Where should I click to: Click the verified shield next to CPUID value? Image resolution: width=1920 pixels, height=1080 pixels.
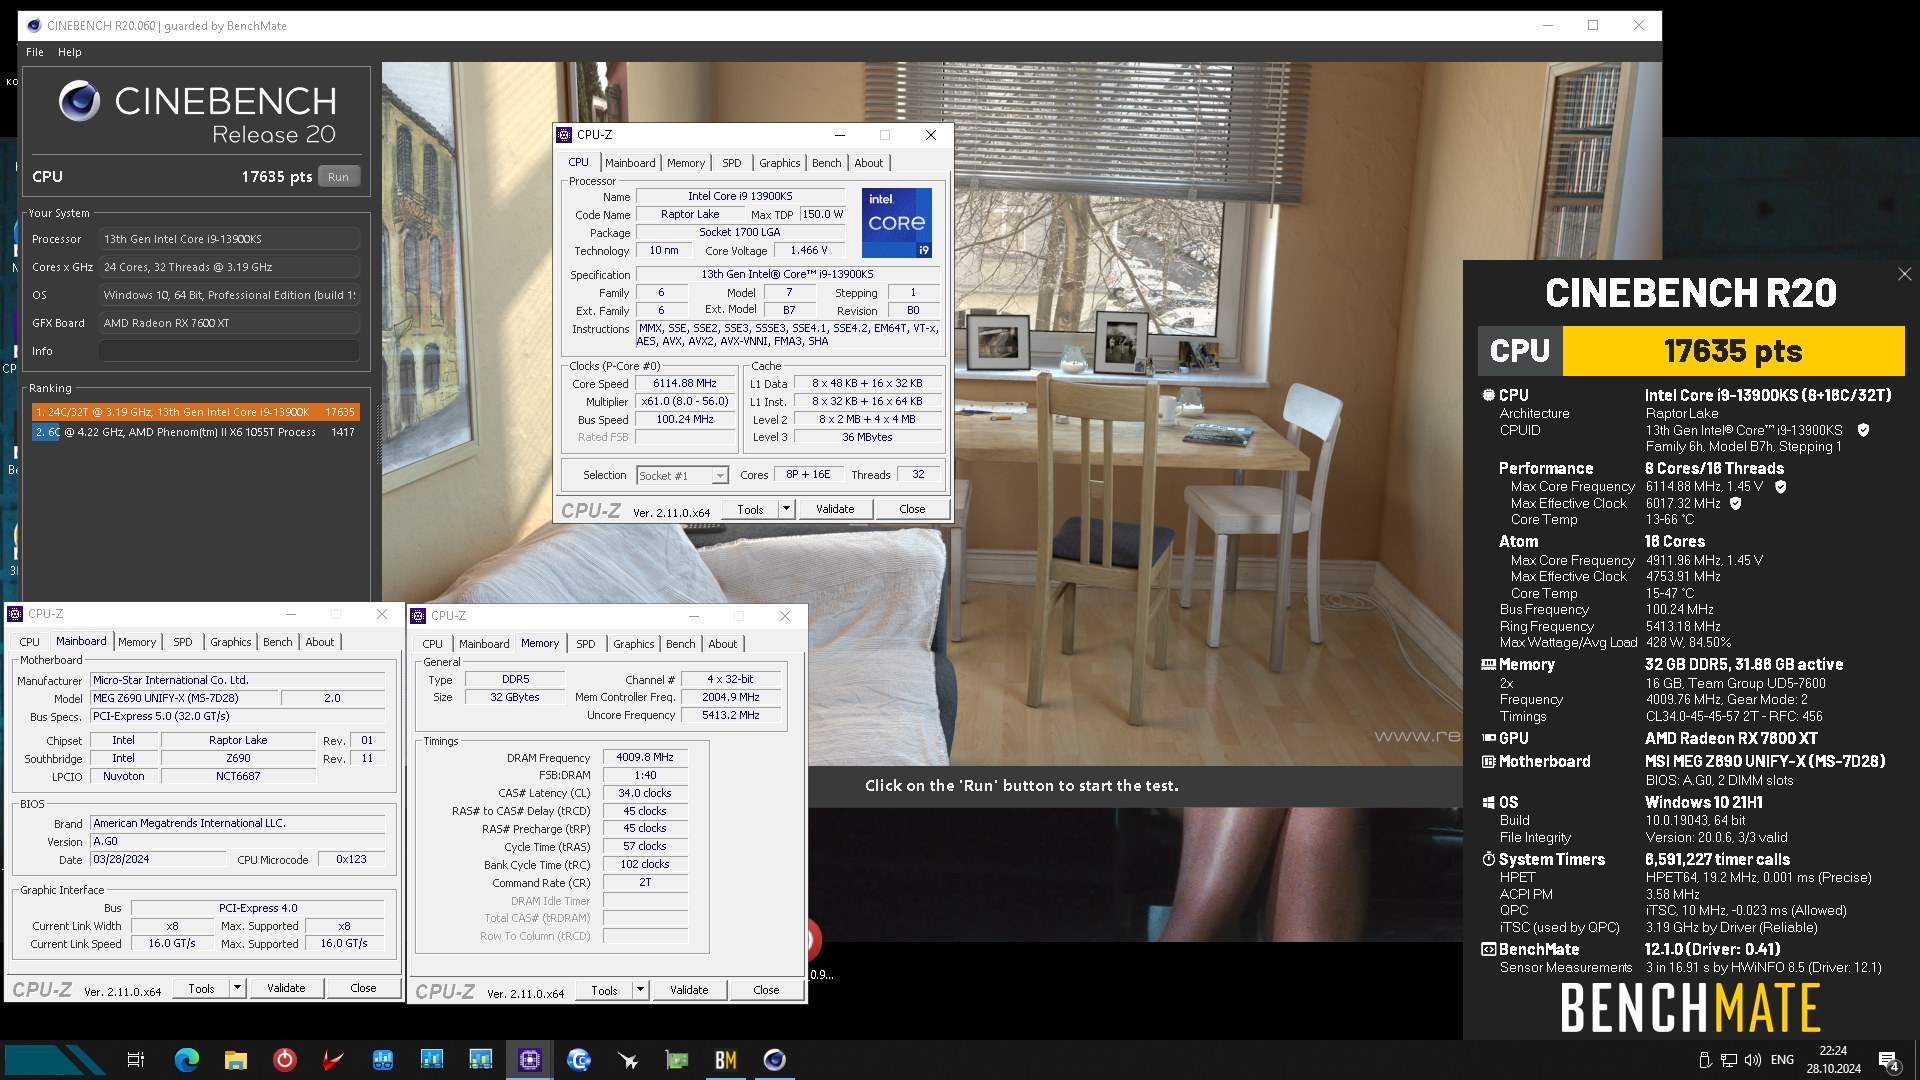pos(1863,430)
